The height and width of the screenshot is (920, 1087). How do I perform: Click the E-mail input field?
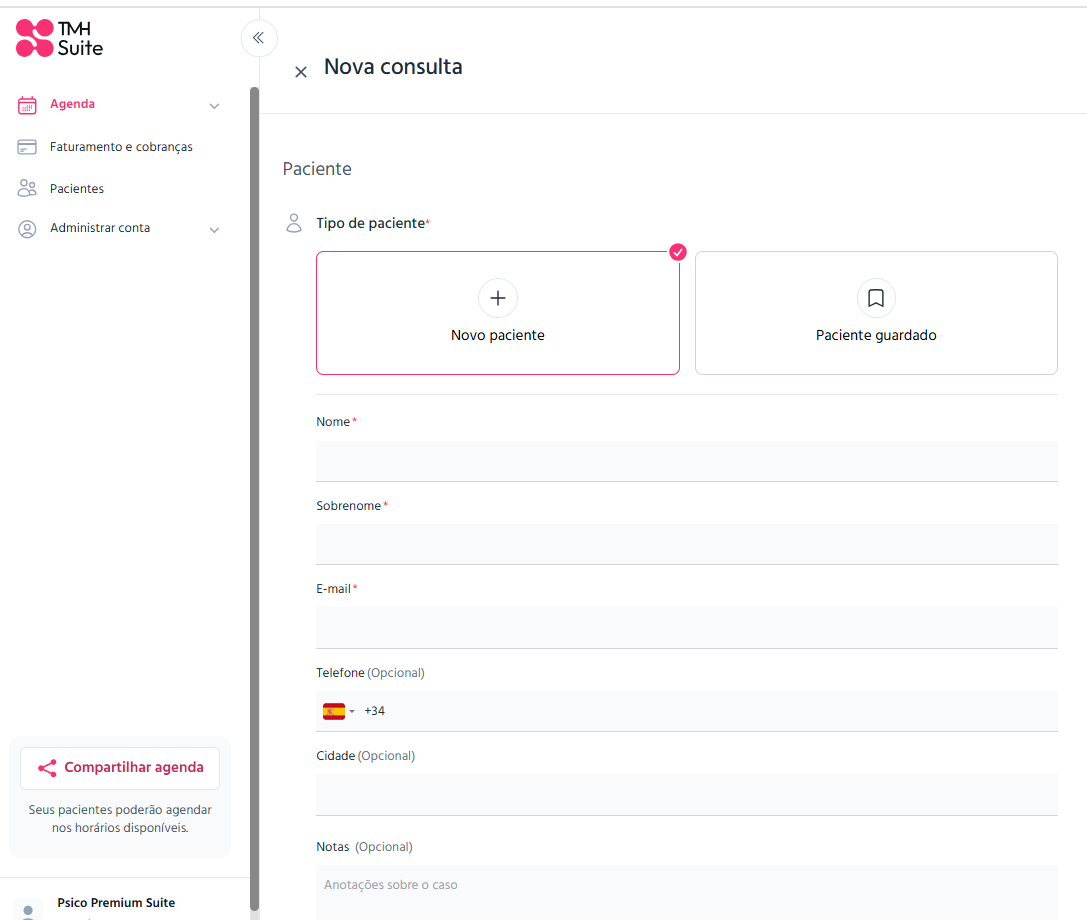coord(686,628)
